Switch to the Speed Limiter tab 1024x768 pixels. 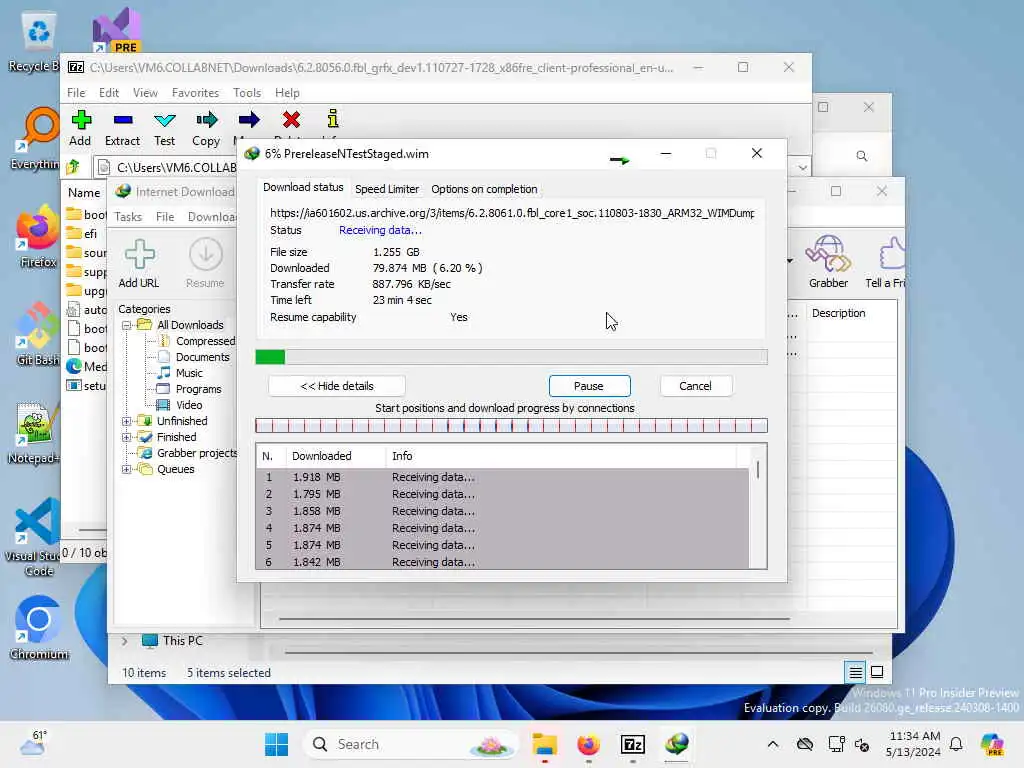pyautogui.click(x=387, y=189)
